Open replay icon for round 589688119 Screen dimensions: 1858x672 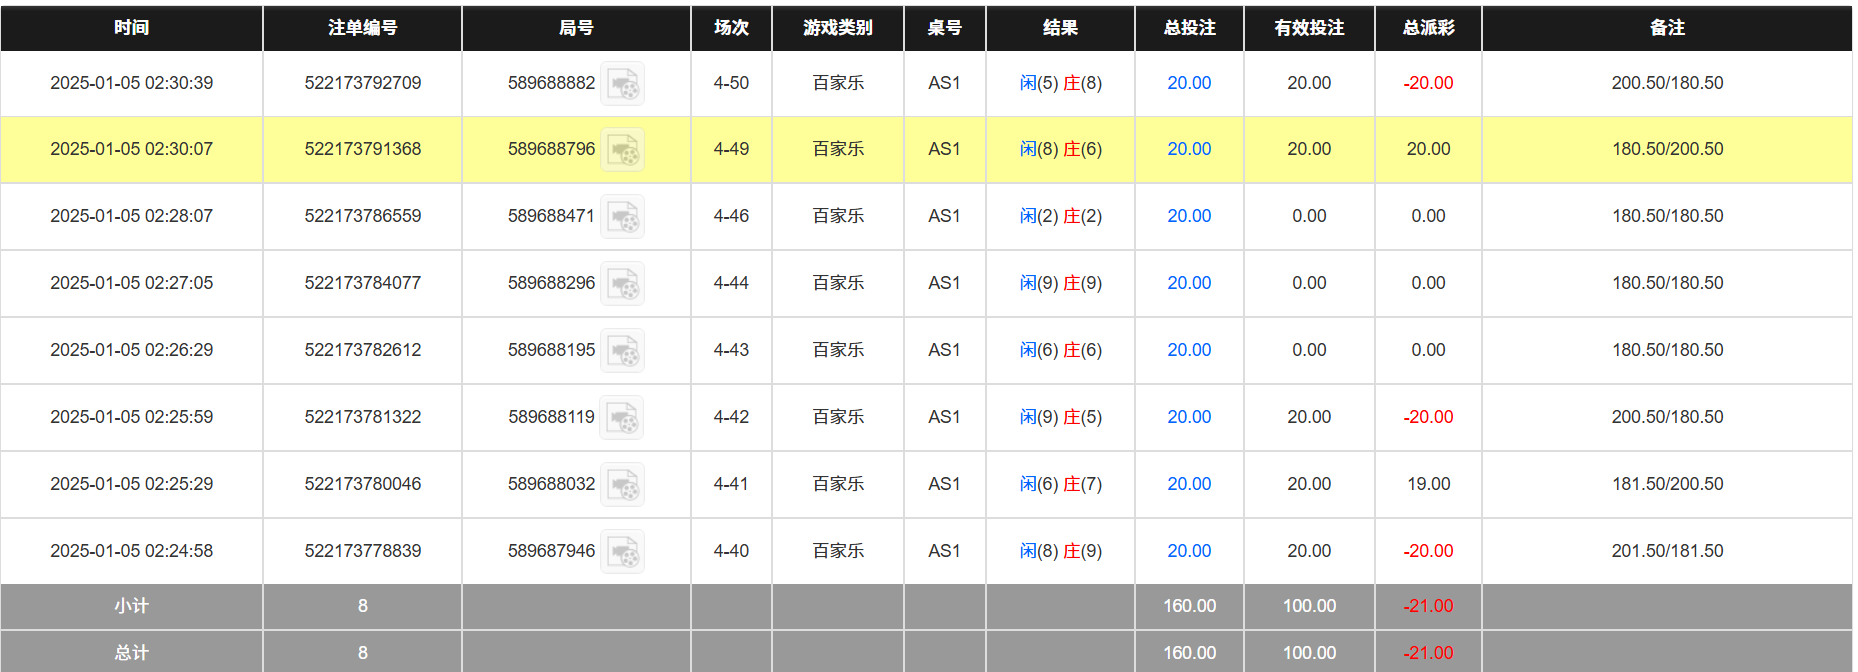[622, 418]
